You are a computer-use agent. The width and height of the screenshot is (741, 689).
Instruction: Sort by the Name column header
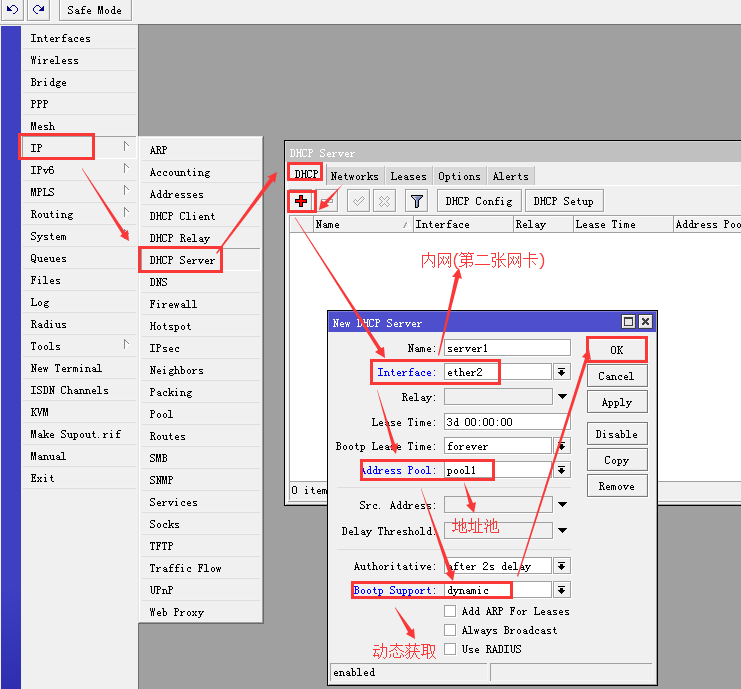[x=362, y=224]
